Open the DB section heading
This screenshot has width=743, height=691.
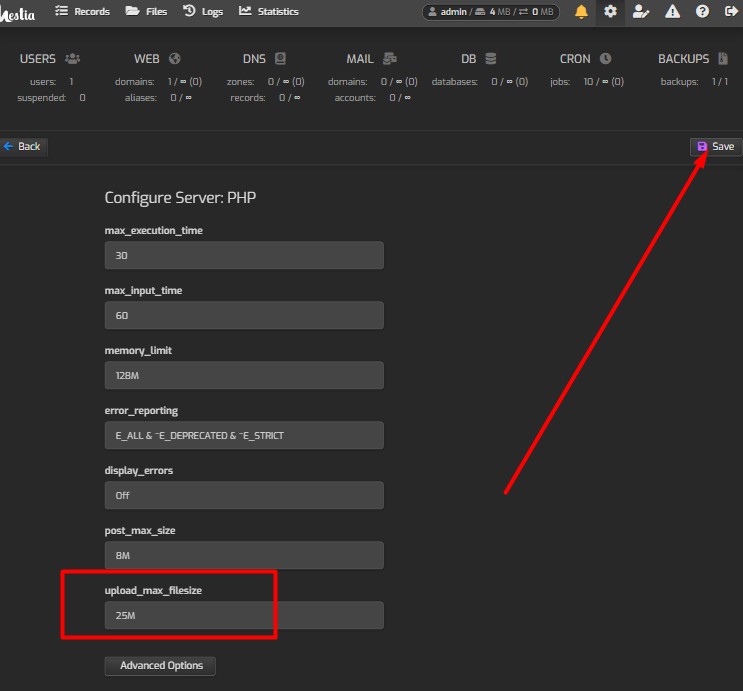pos(469,59)
